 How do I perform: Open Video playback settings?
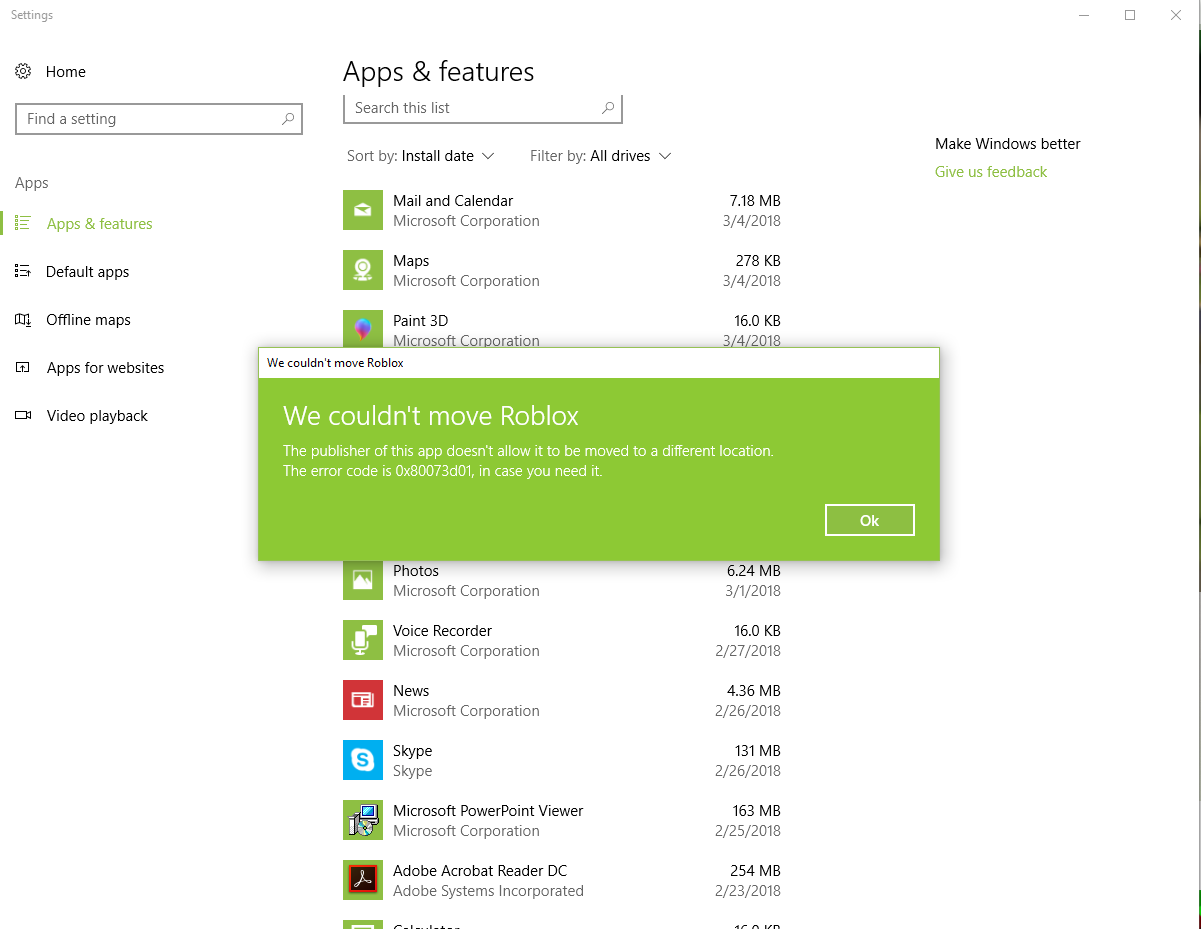(97, 416)
